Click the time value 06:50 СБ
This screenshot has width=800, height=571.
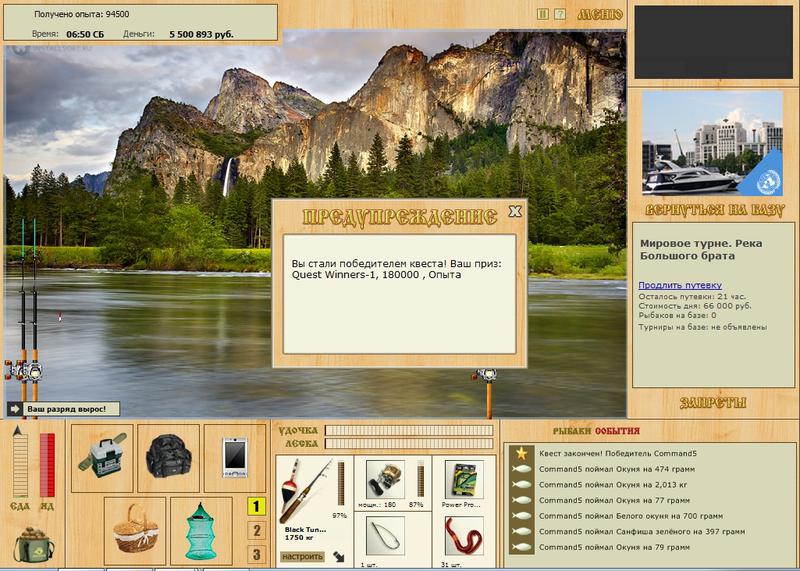pyautogui.click(x=85, y=35)
